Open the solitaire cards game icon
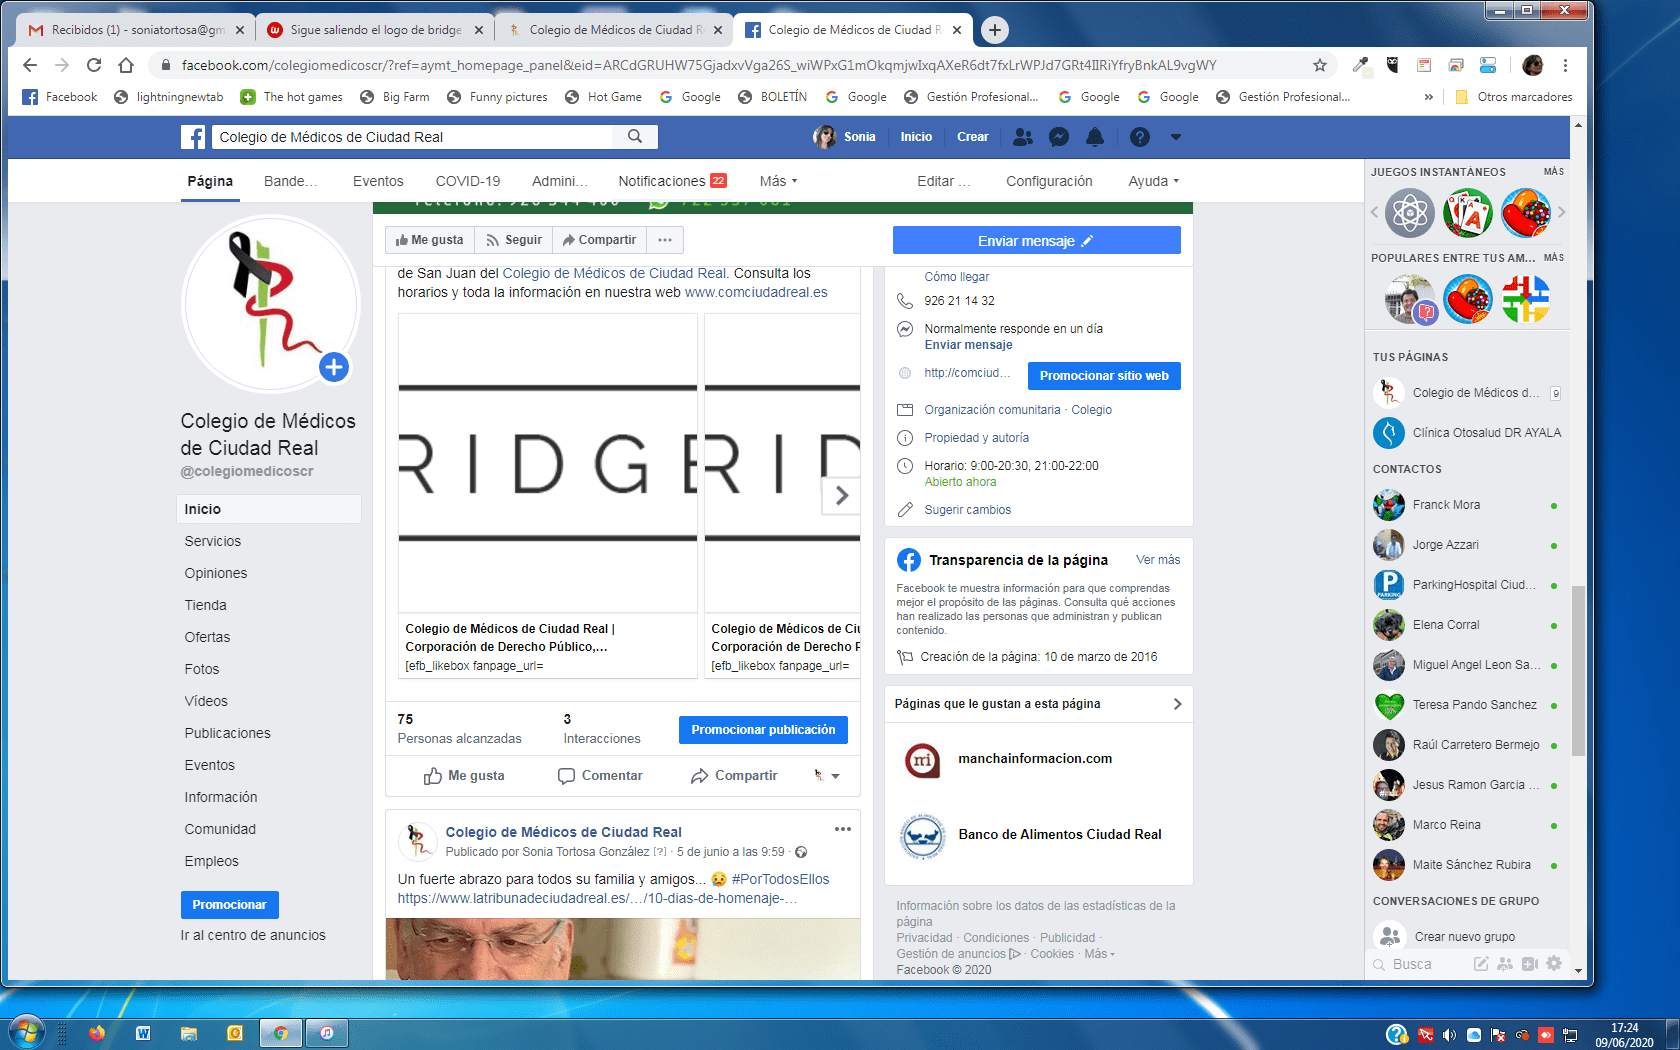 point(1468,213)
